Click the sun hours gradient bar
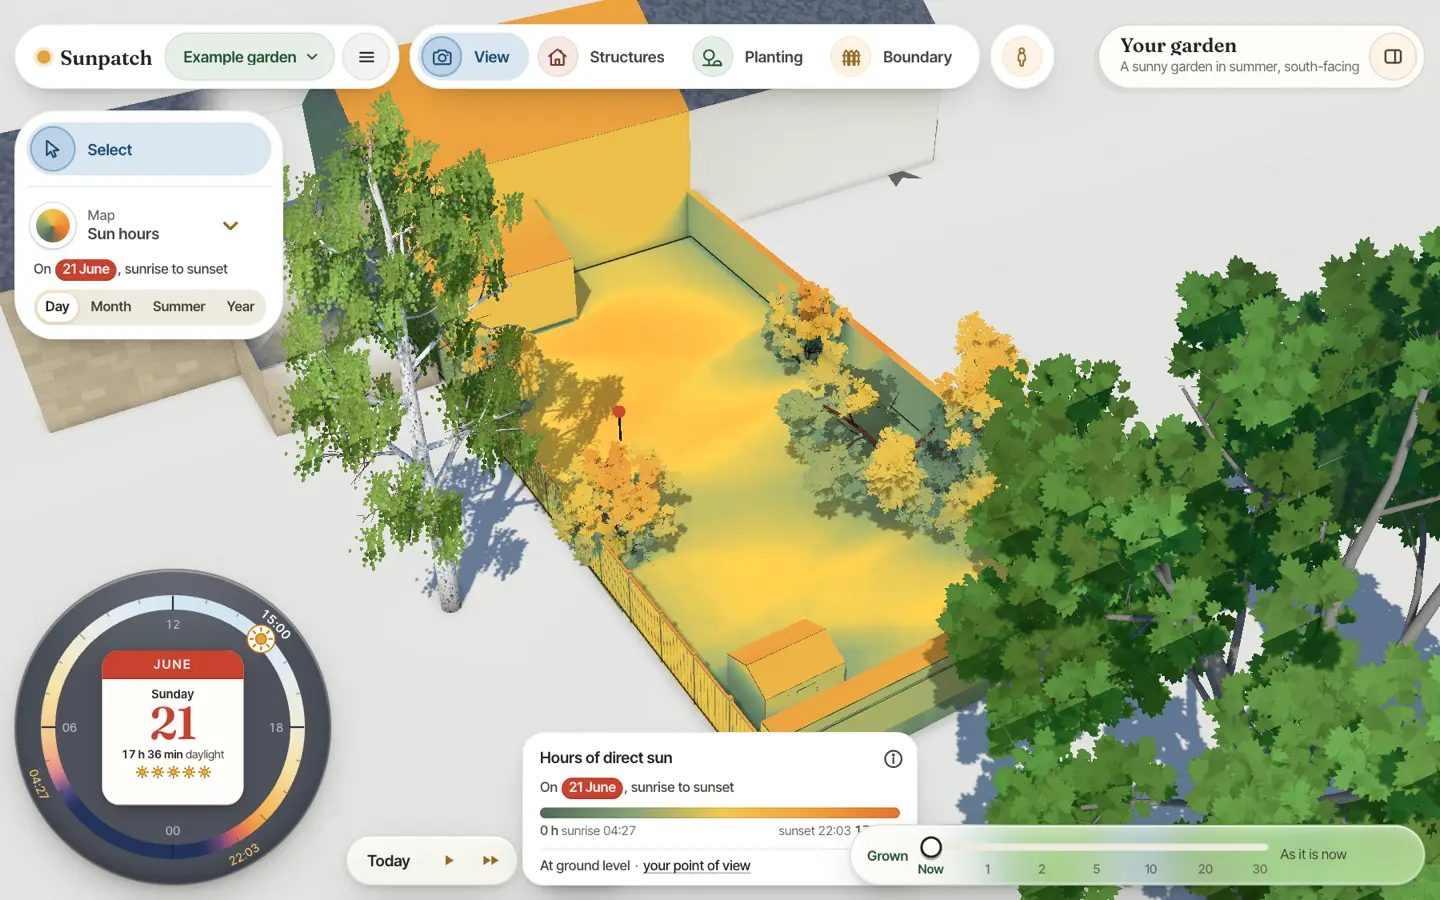 tap(720, 813)
